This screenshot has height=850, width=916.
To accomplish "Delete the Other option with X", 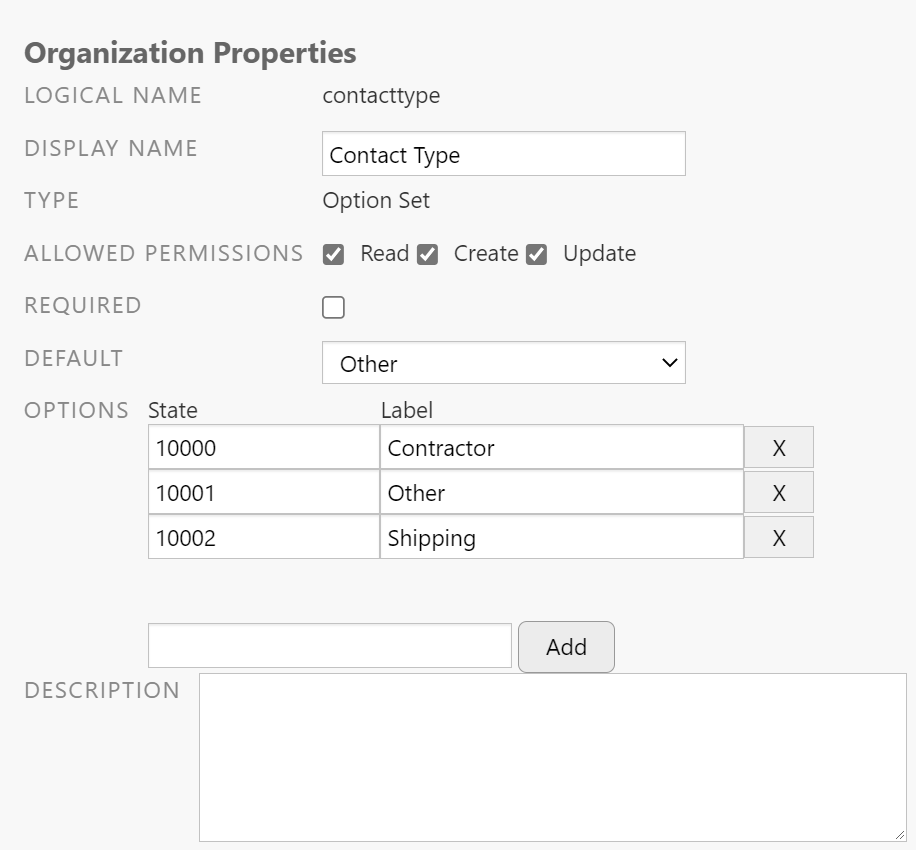I will 779,492.
